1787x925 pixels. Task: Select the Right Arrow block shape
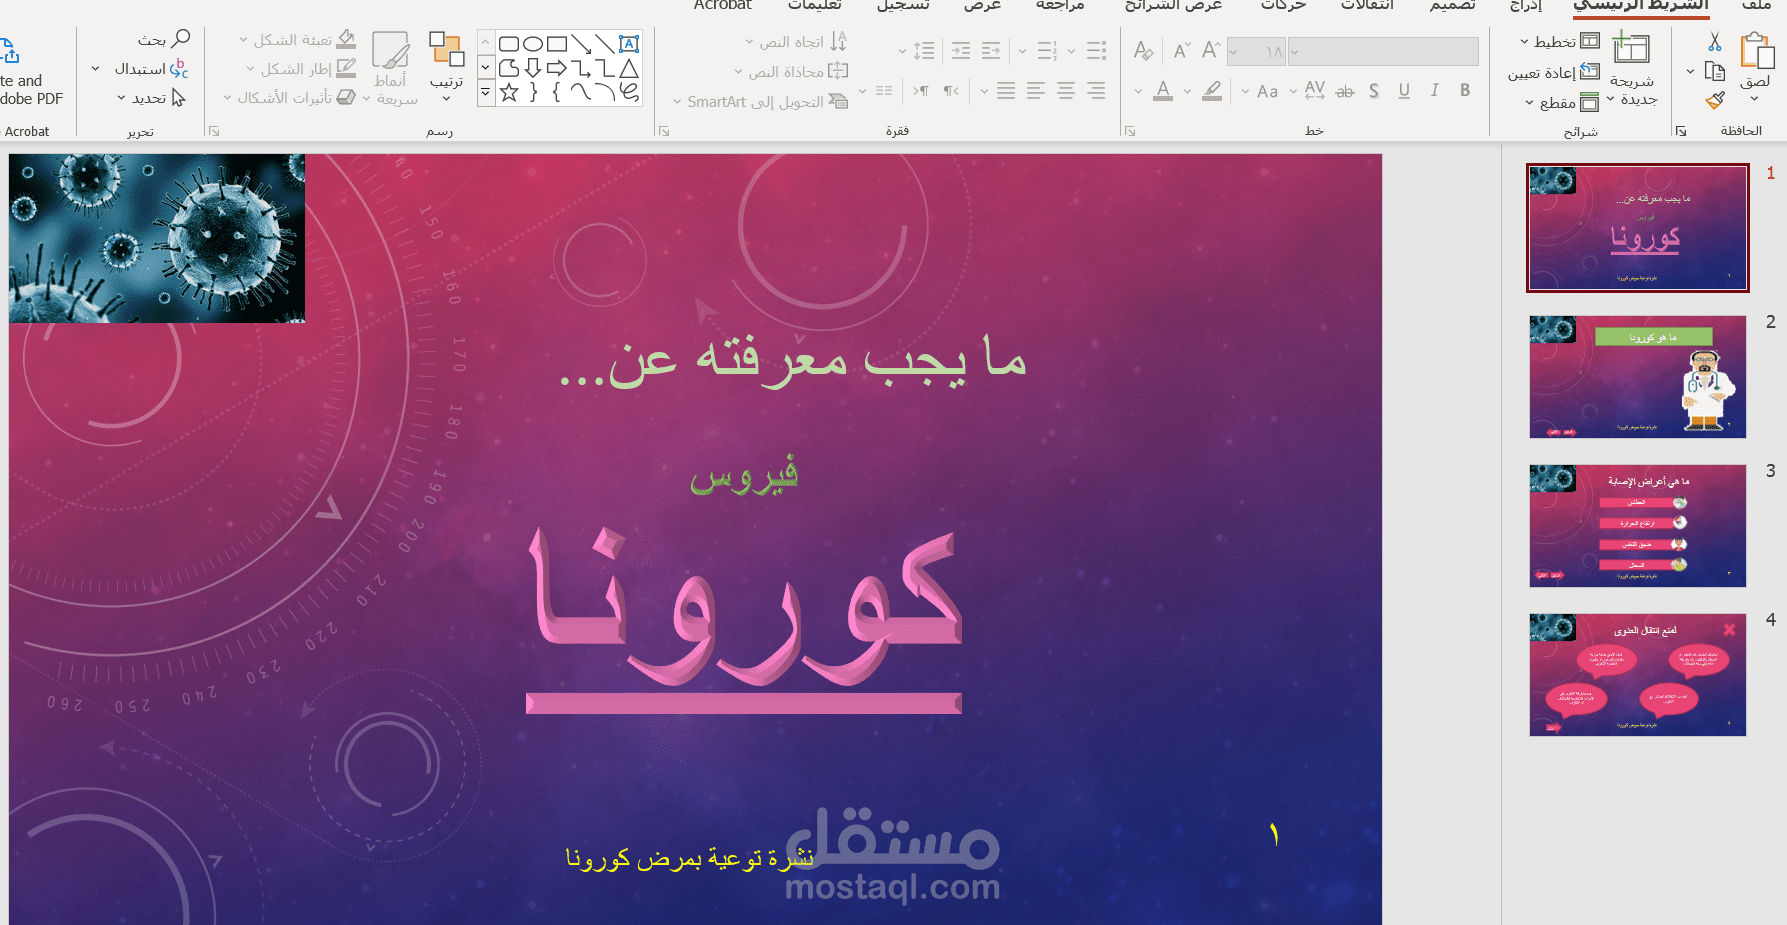(557, 68)
